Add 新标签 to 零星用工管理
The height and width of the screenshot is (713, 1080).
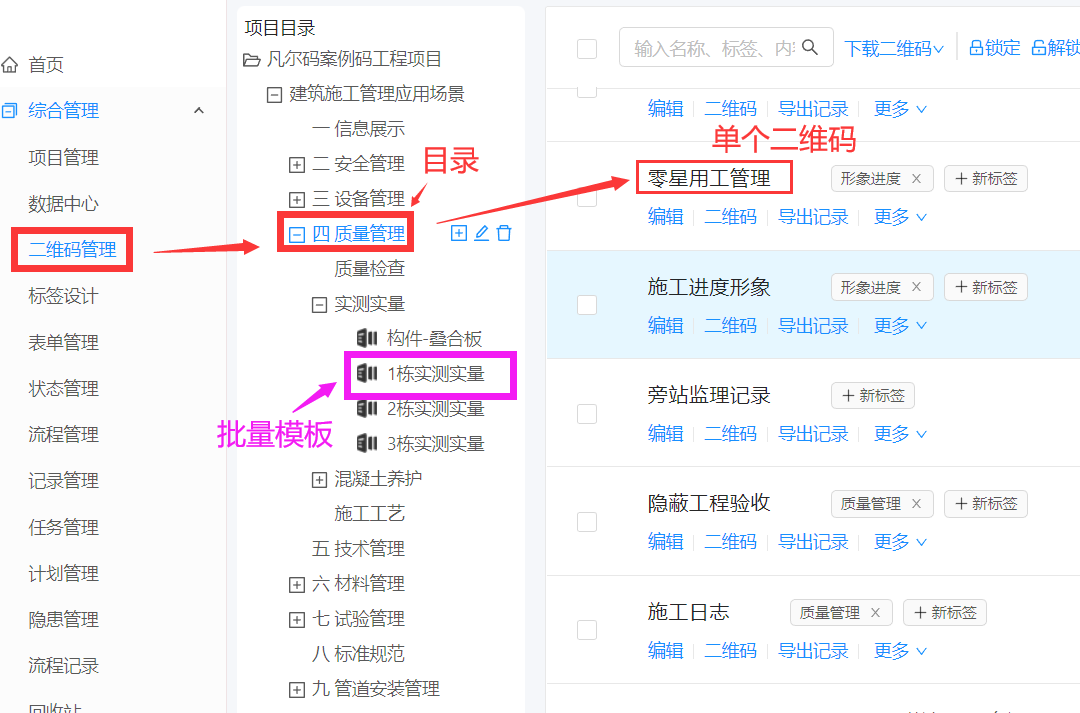coord(986,178)
